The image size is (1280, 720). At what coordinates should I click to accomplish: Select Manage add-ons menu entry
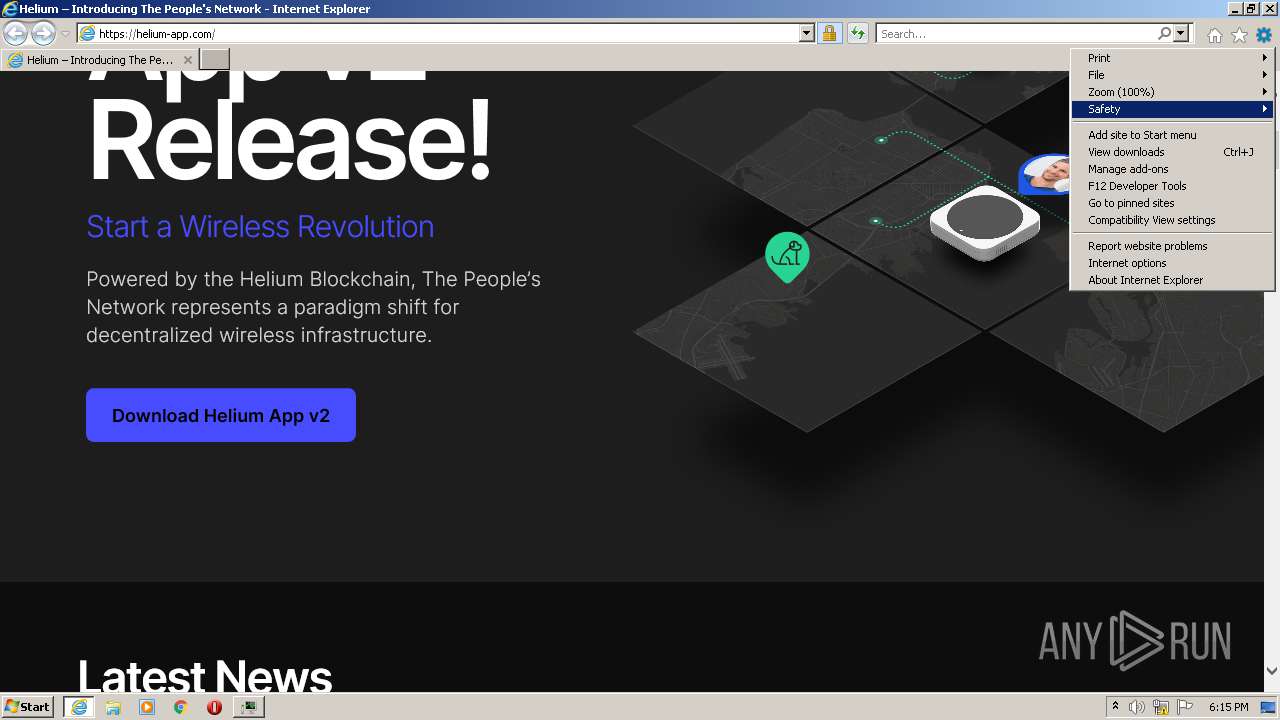(1172, 169)
